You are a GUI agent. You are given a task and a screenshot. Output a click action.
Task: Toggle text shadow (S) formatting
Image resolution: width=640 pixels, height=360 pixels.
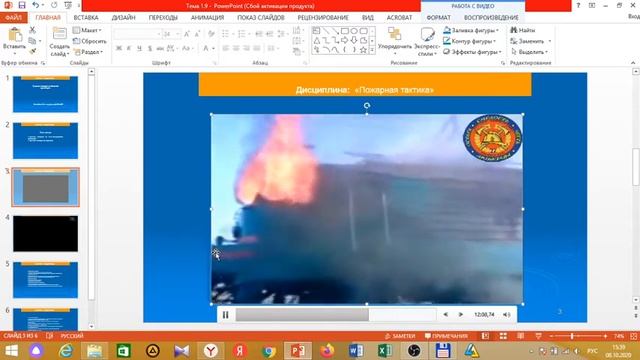pos(150,48)
